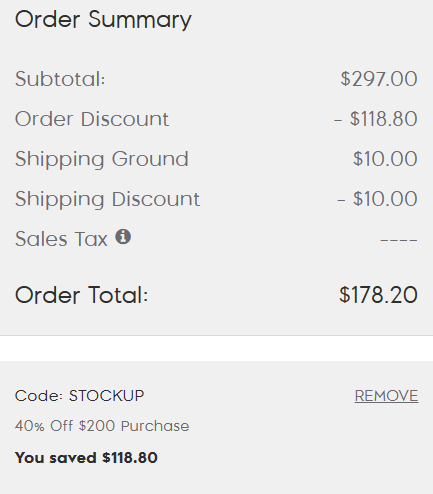Click the Shipping Discount amount value
Image resolution: width=433 pixels, height=494 pixels.
tap(377, 199)
